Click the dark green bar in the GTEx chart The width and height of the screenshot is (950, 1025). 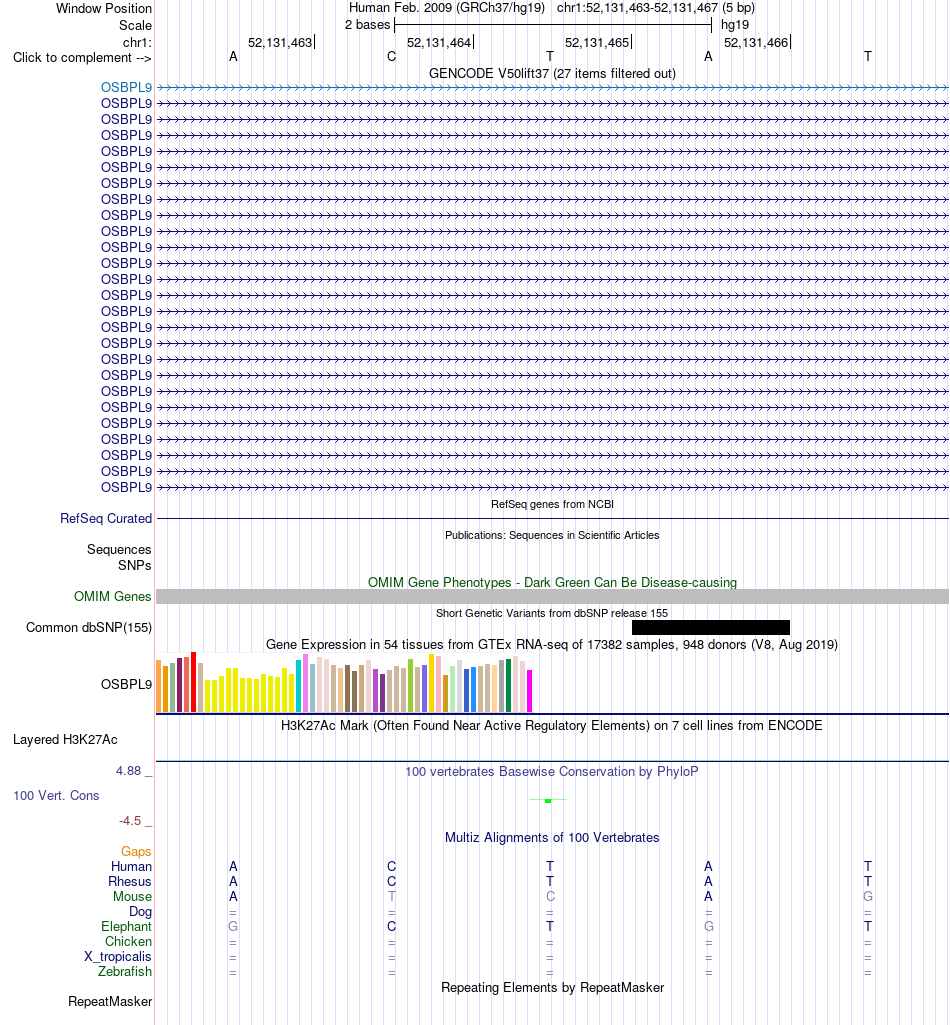click(x=509, y=686)
